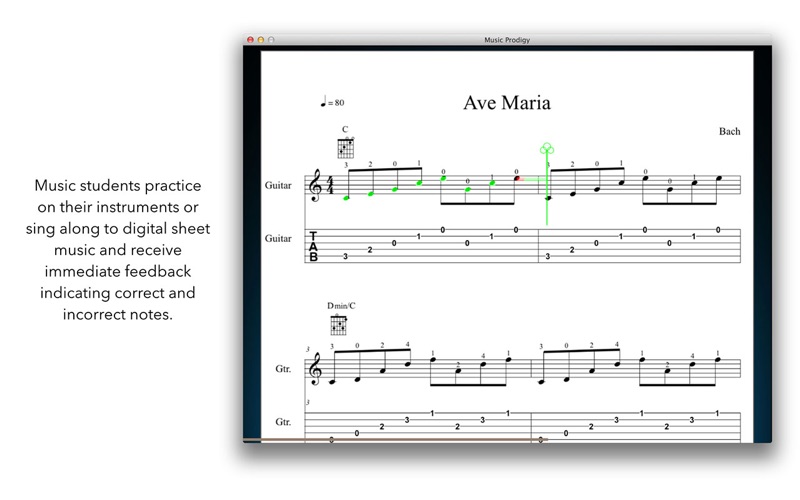Minimize the Music Prodigy window
The height and width of the screenshot is (500, 800).
point(261,40)
